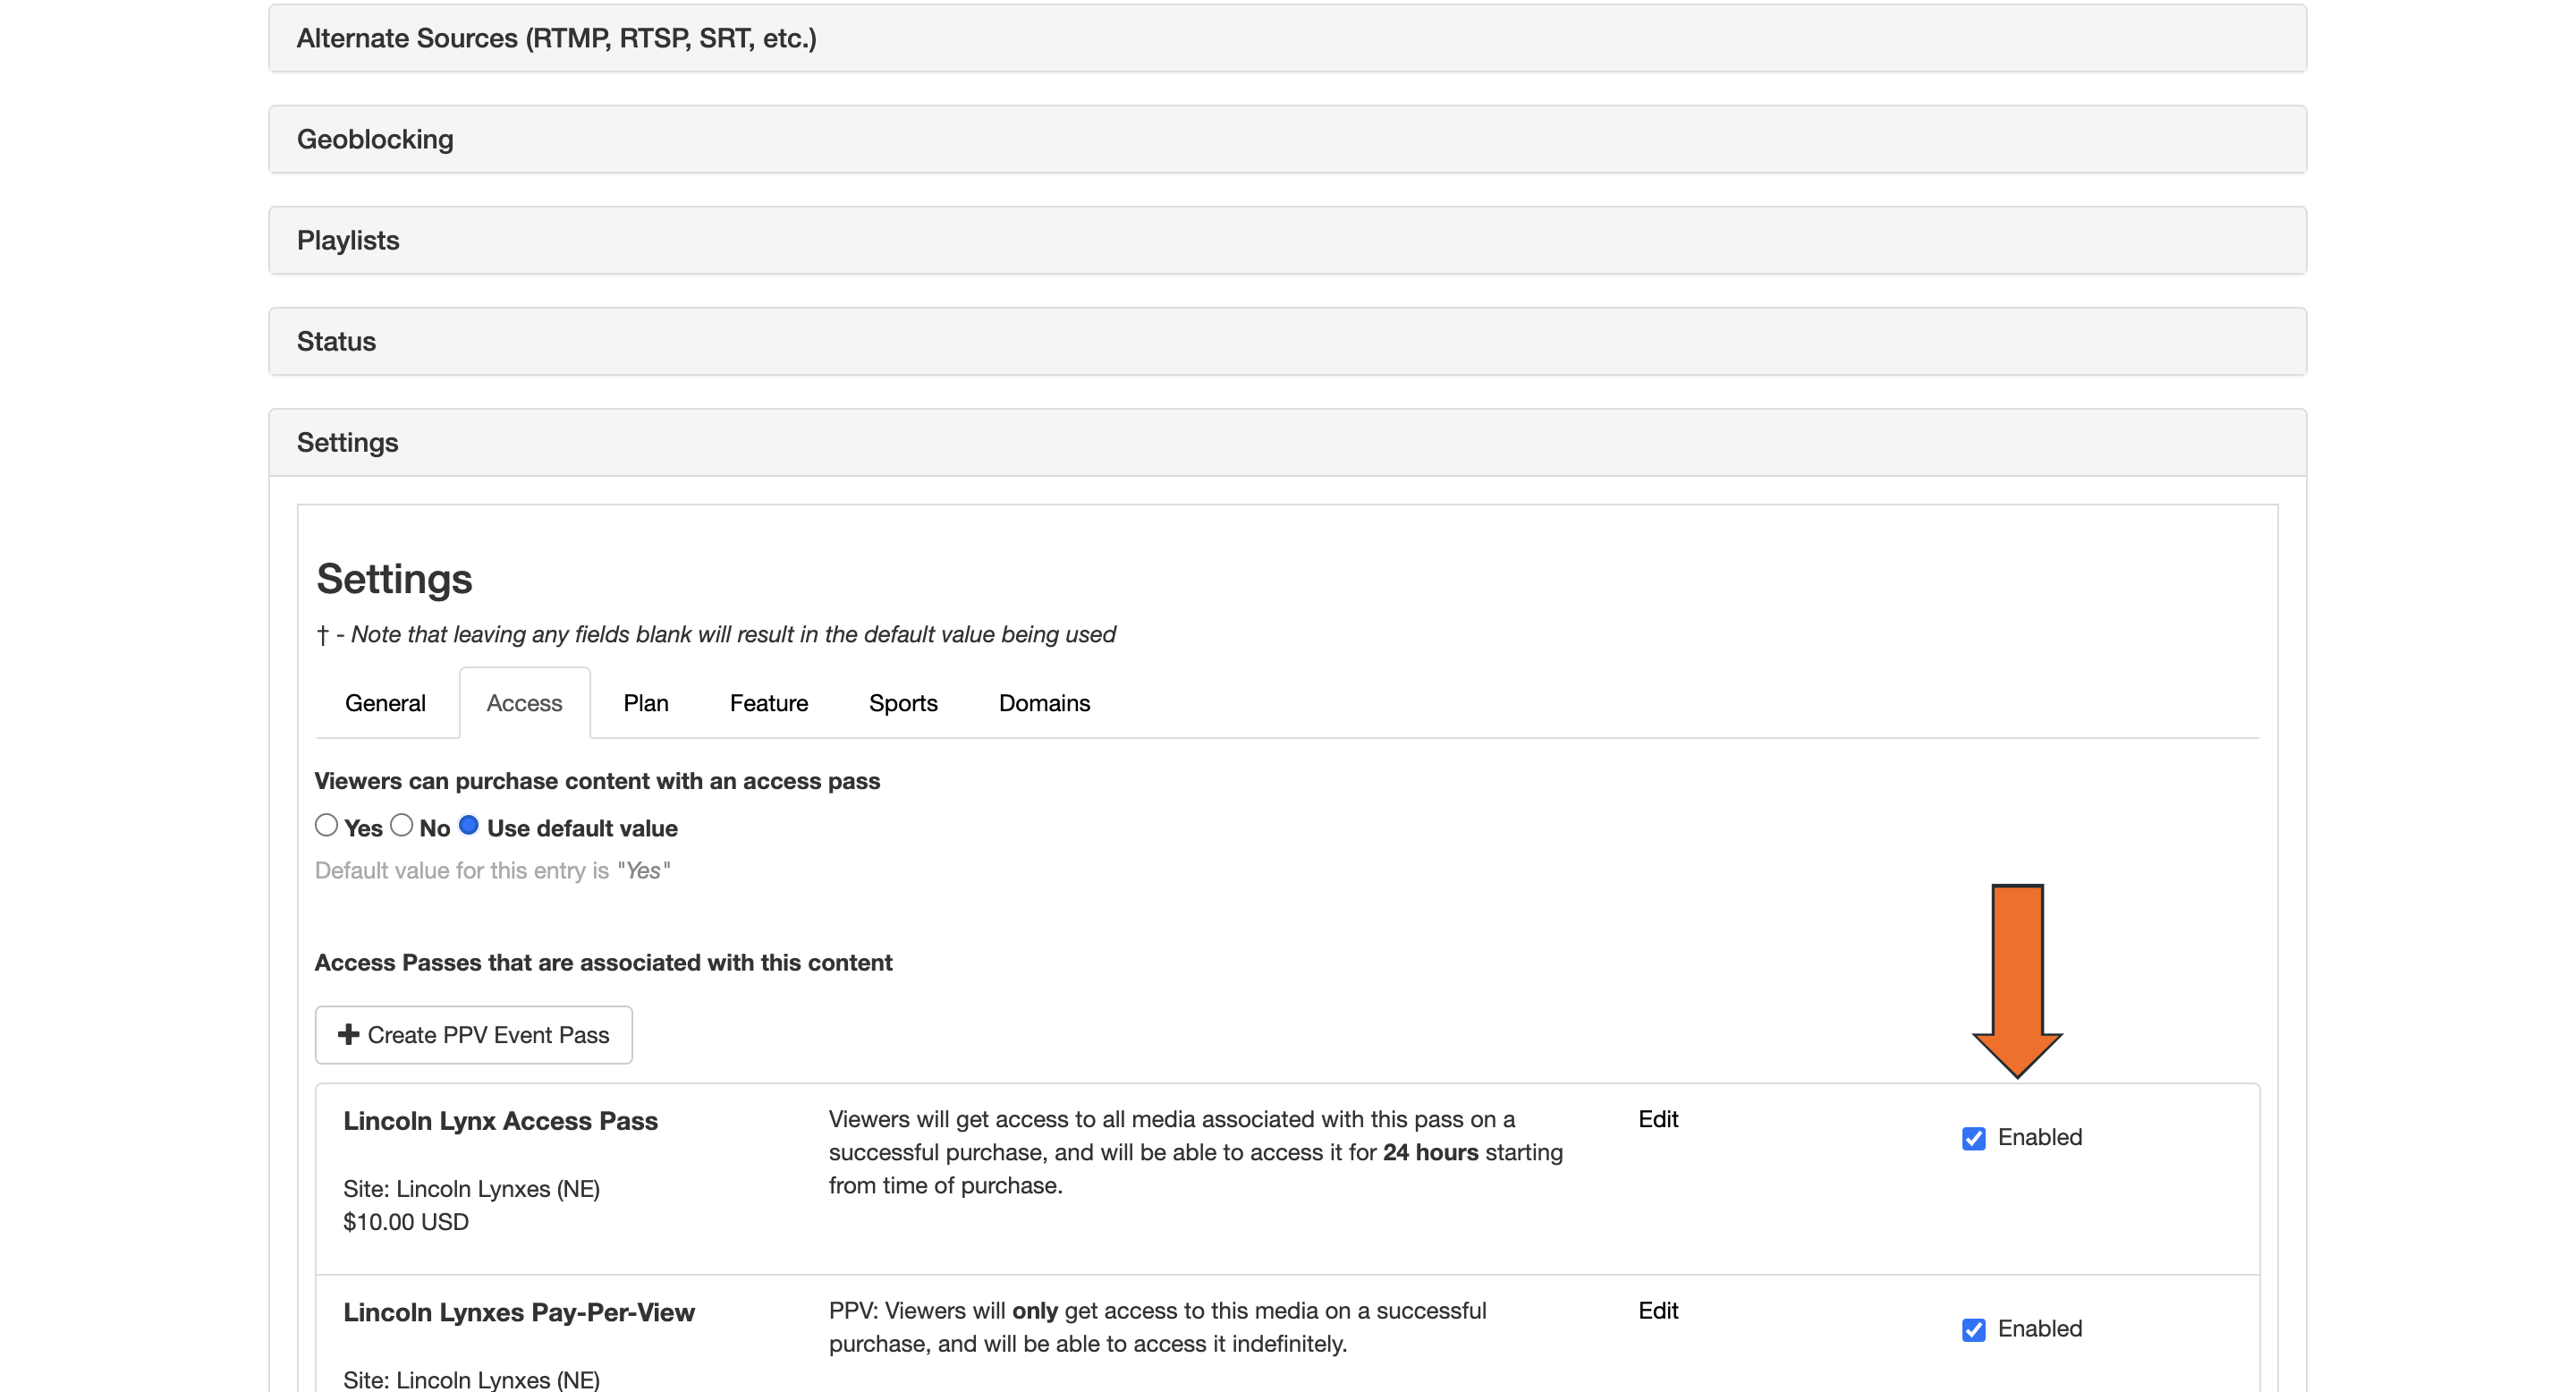Uncheck Enabled for Lincoln Lynx Access Pass
Image resolution: width=2576 pixels, height=1392 pixels.
pyautogui.click(x=1973, y=1138)
